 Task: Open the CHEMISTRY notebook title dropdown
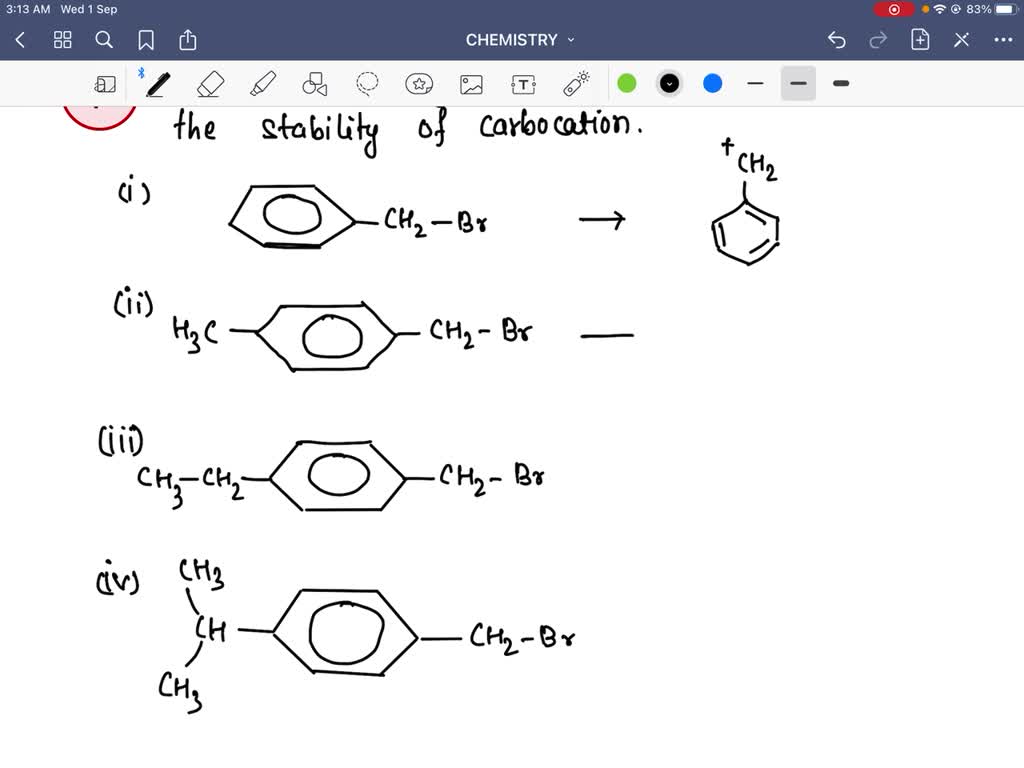point(520,40)
